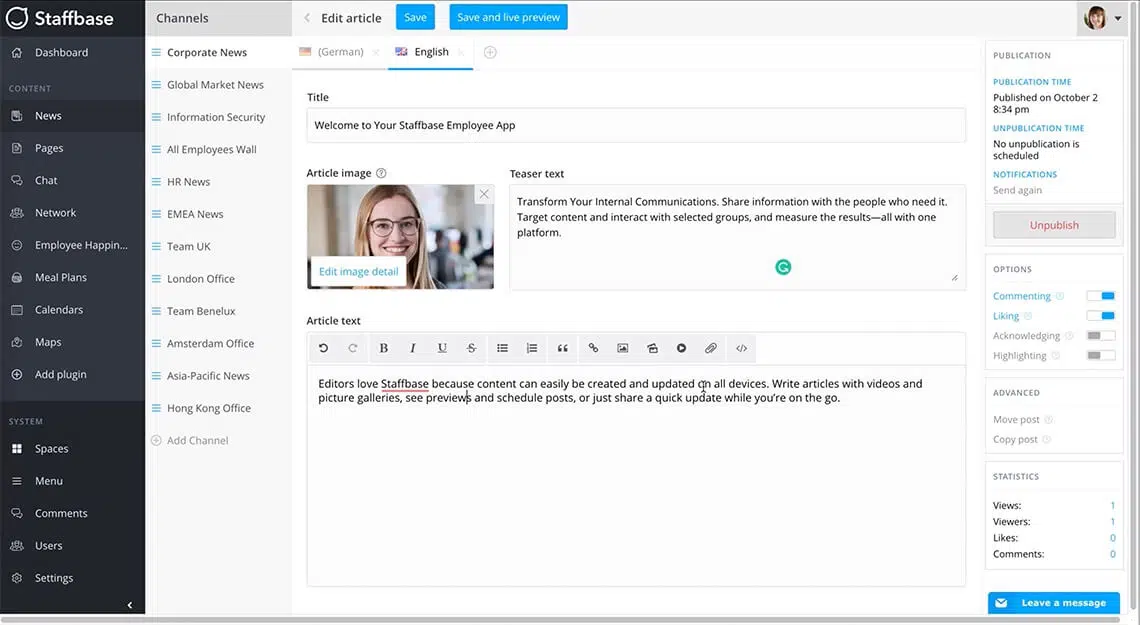Switch to the (German) language tab

(339, 52)
